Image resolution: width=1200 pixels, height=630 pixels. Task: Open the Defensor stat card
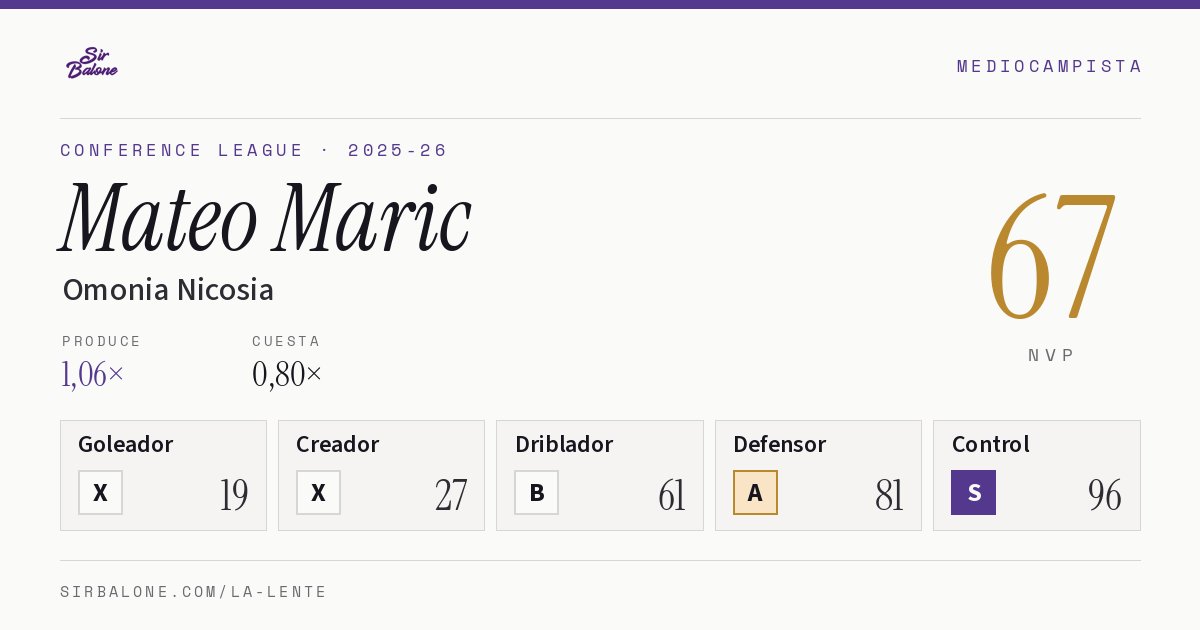818,475
